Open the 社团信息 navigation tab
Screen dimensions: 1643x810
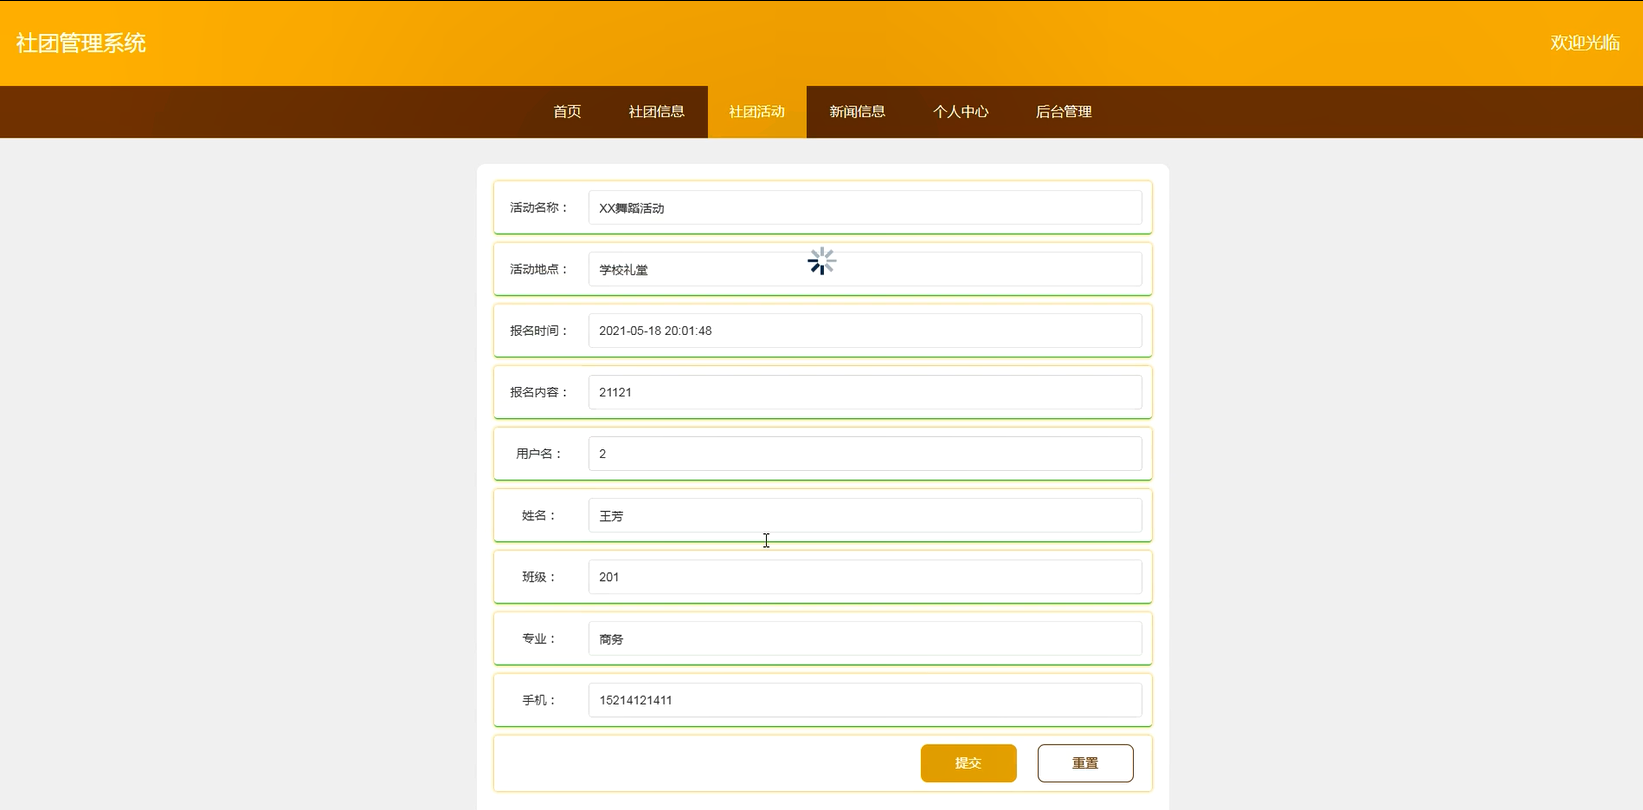pyautogui.click(x=656, y=112)
